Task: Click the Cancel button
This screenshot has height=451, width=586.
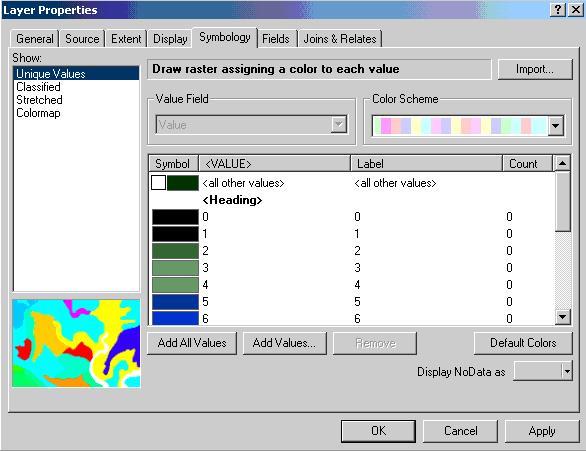Action: pos(460,431)
